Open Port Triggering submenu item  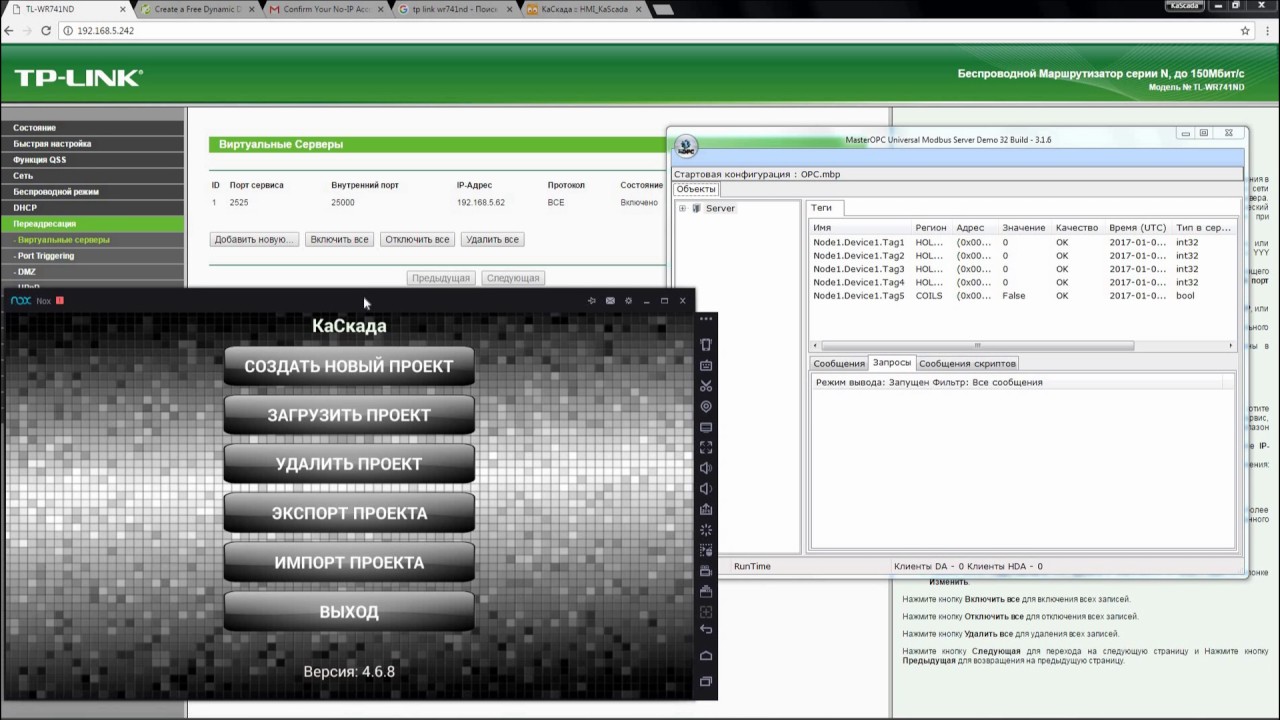(x=92, y=256)
